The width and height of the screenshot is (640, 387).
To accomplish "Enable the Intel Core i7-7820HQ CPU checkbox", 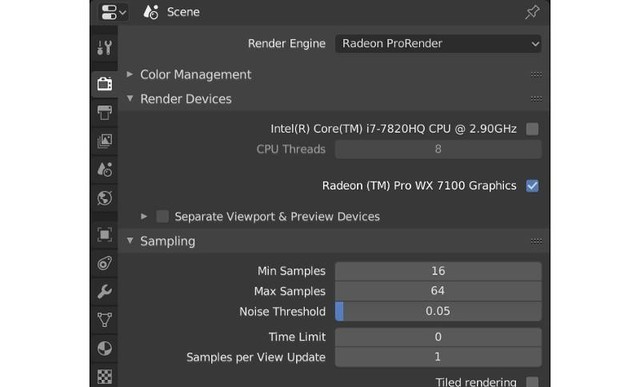I will tap(532, 129).
